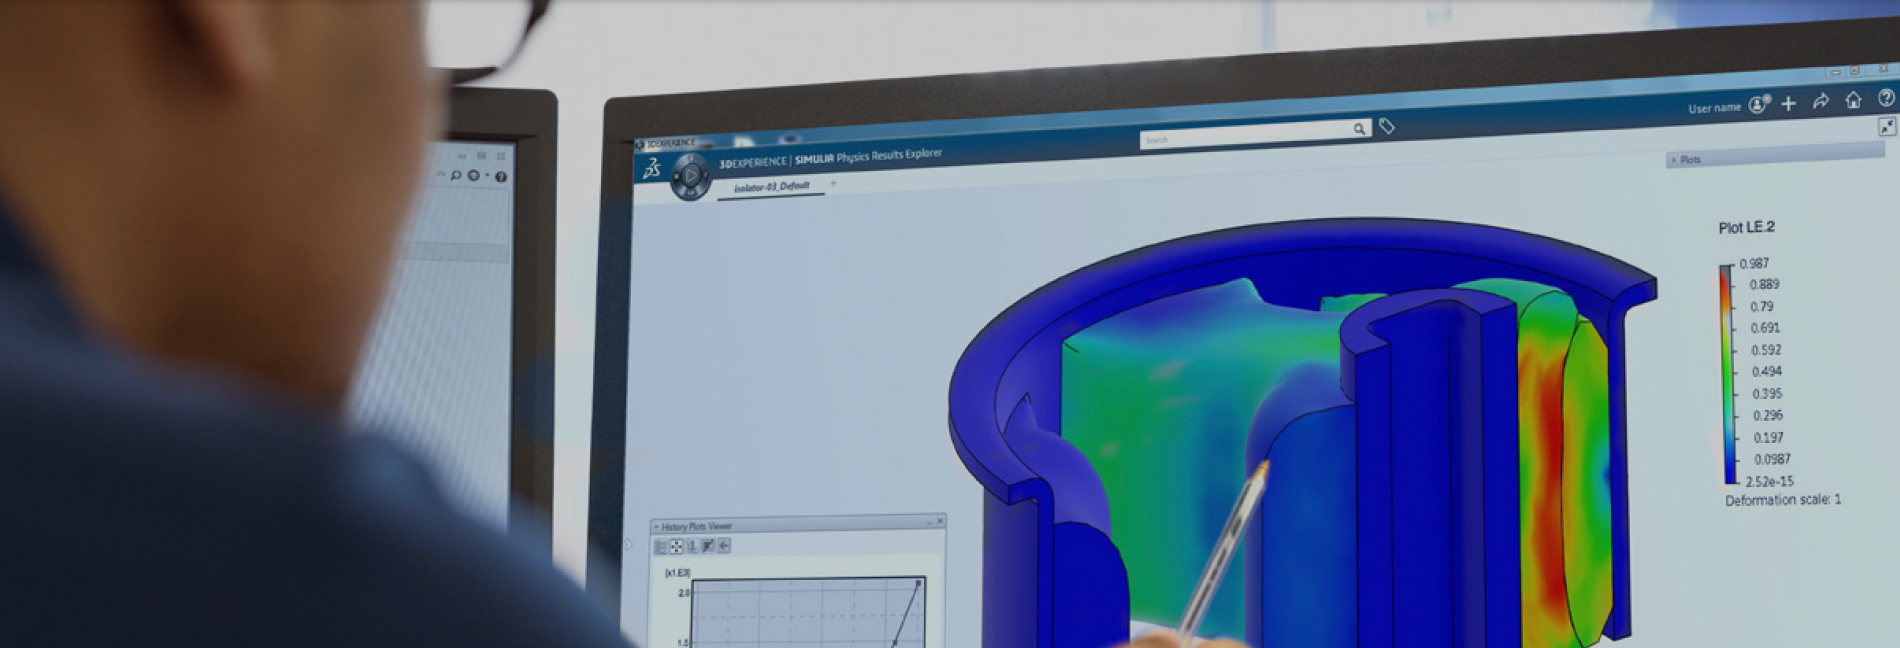Open the 3DEXPERIENCE compass play button
This screenshot has height=648, width=1900.
tap(690, 176)
